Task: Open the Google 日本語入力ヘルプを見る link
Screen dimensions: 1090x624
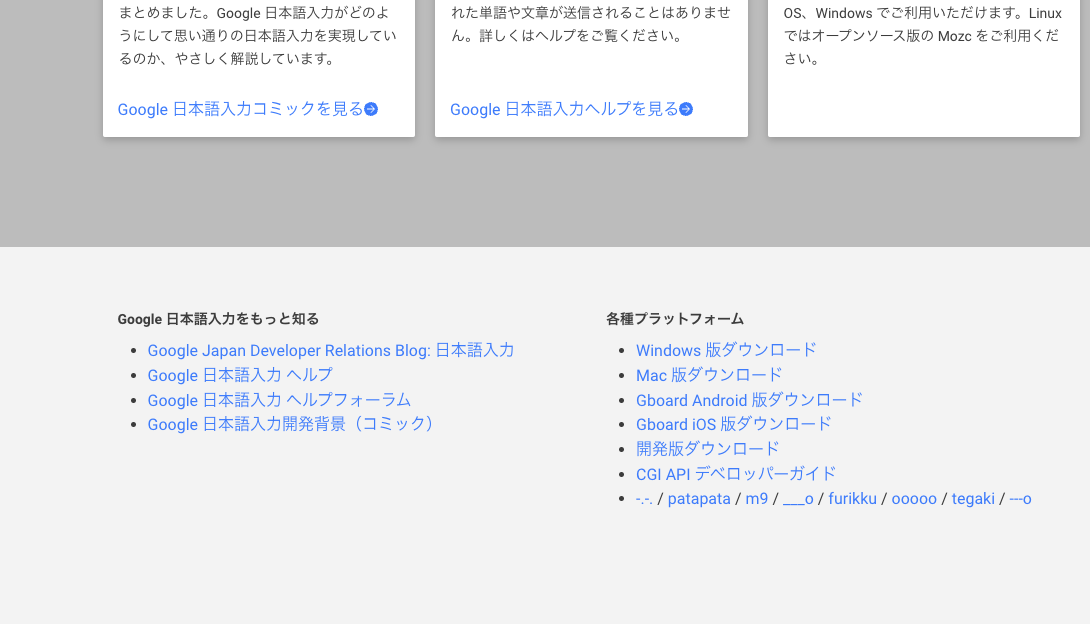Action: pyautogui.click(x=564, y=109)
